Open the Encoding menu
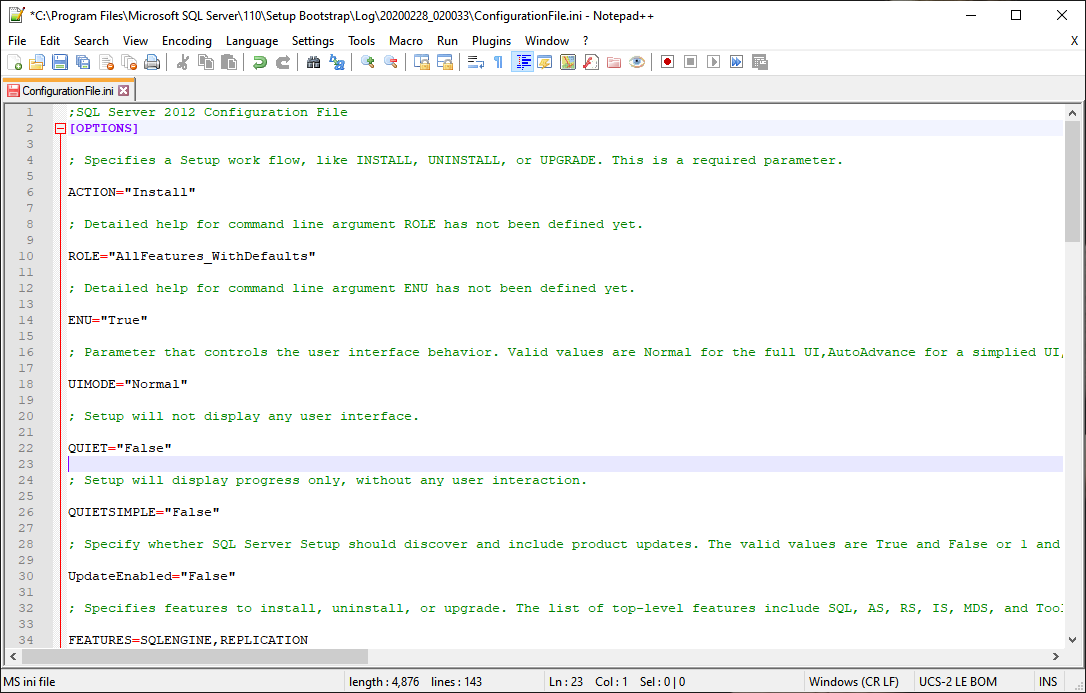The height and width of the screenshot is (693, 1086). (187, 41)
